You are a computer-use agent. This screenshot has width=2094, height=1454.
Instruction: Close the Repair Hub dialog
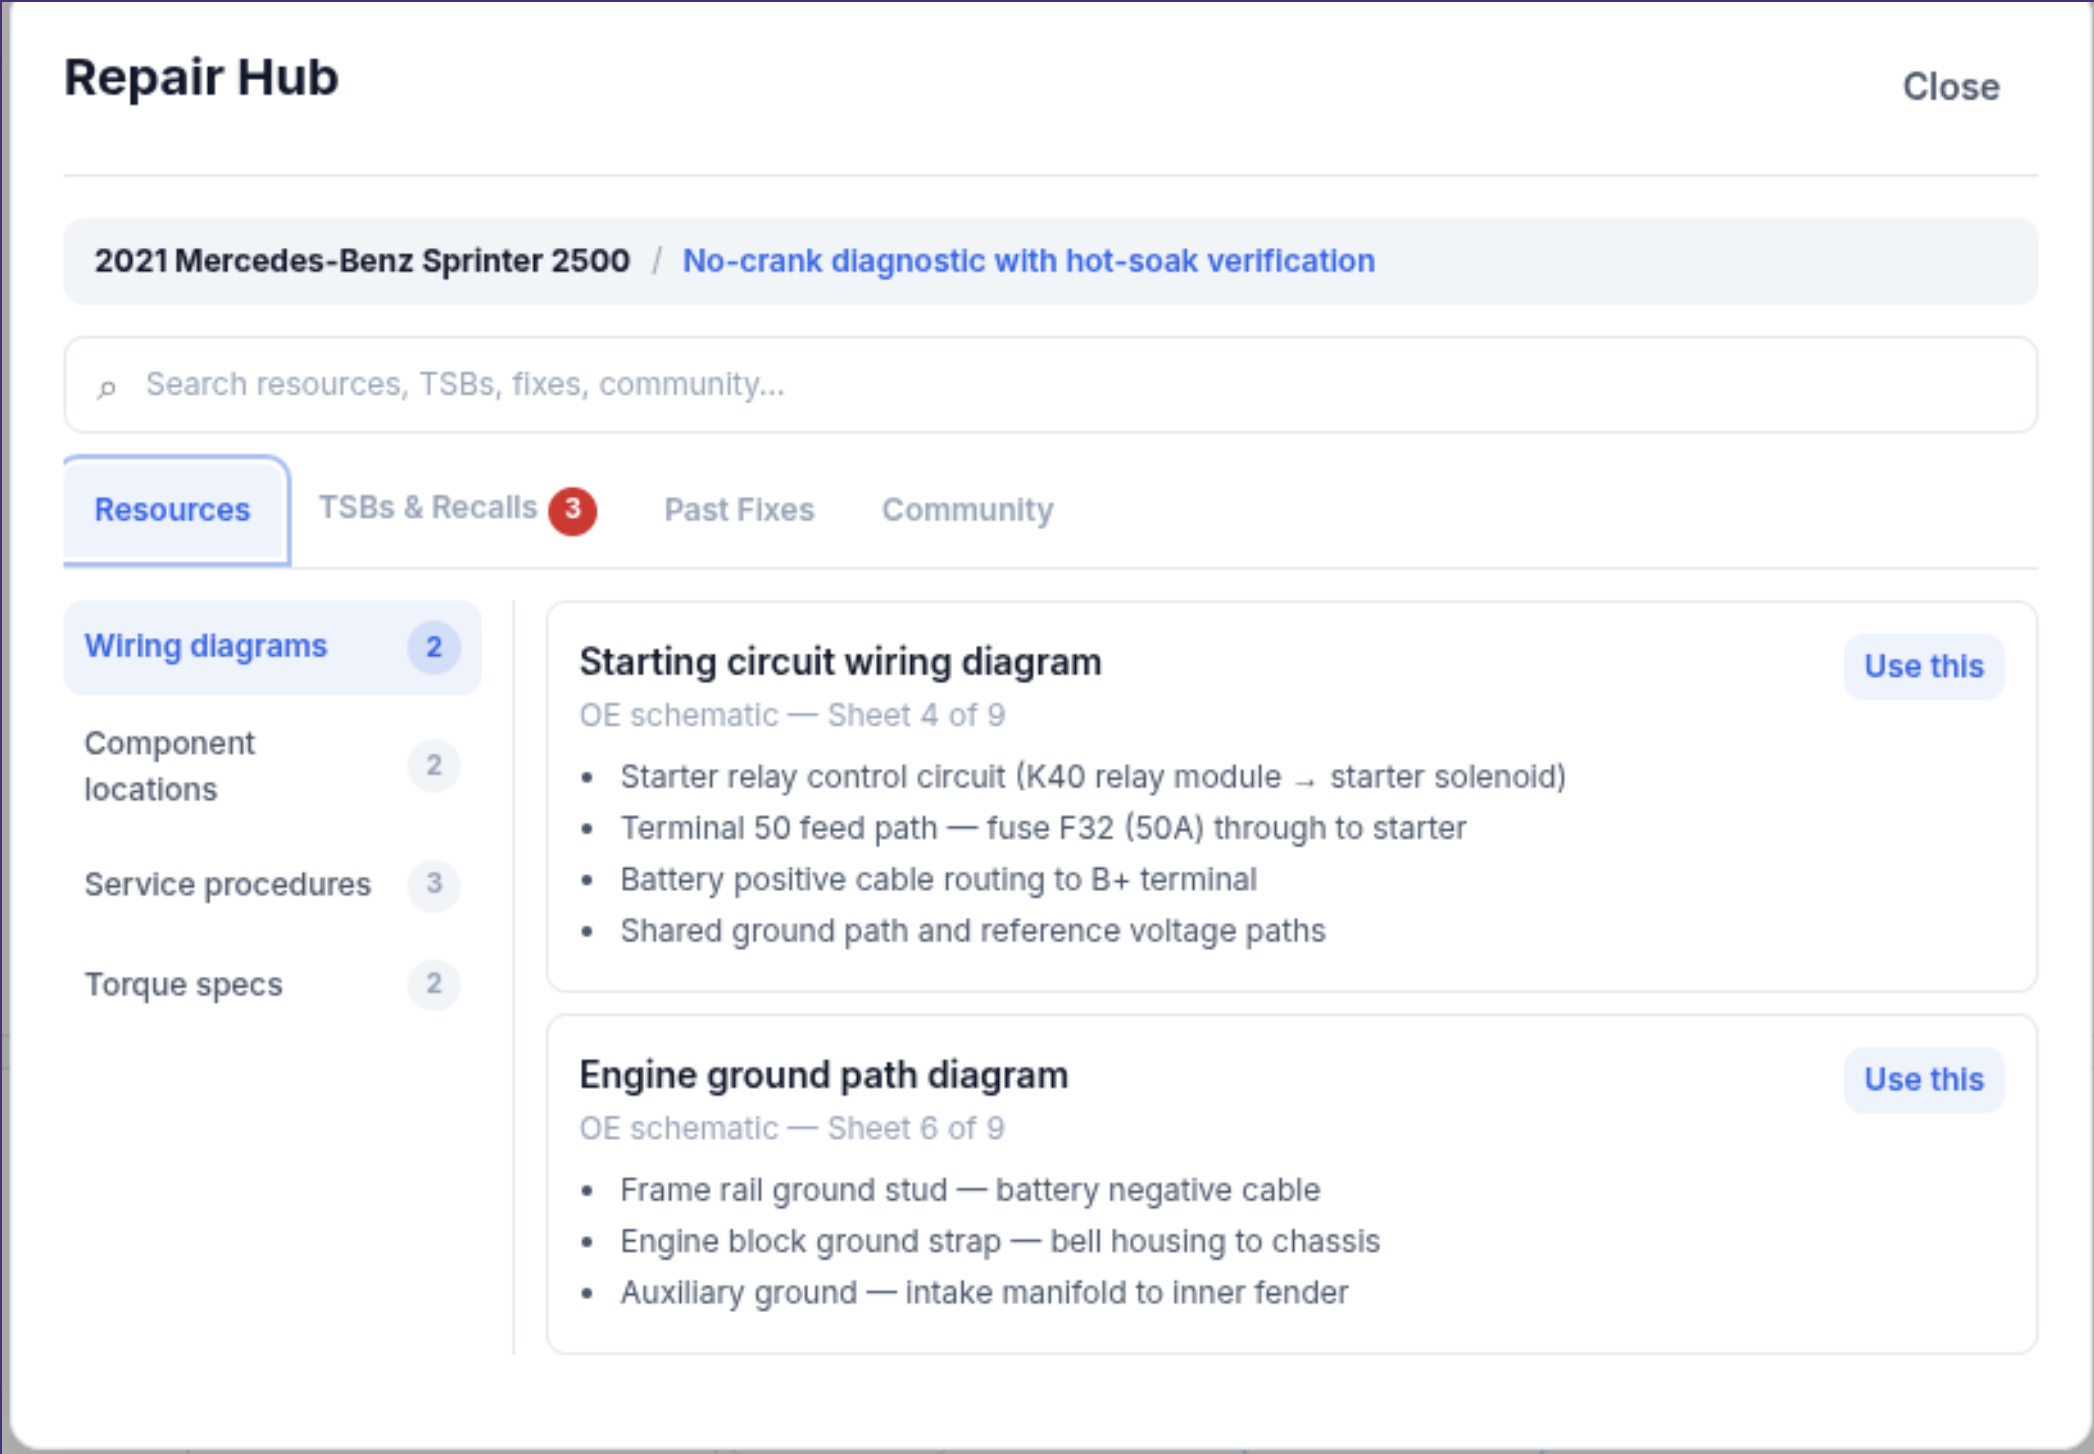[x=1950, y=87]
